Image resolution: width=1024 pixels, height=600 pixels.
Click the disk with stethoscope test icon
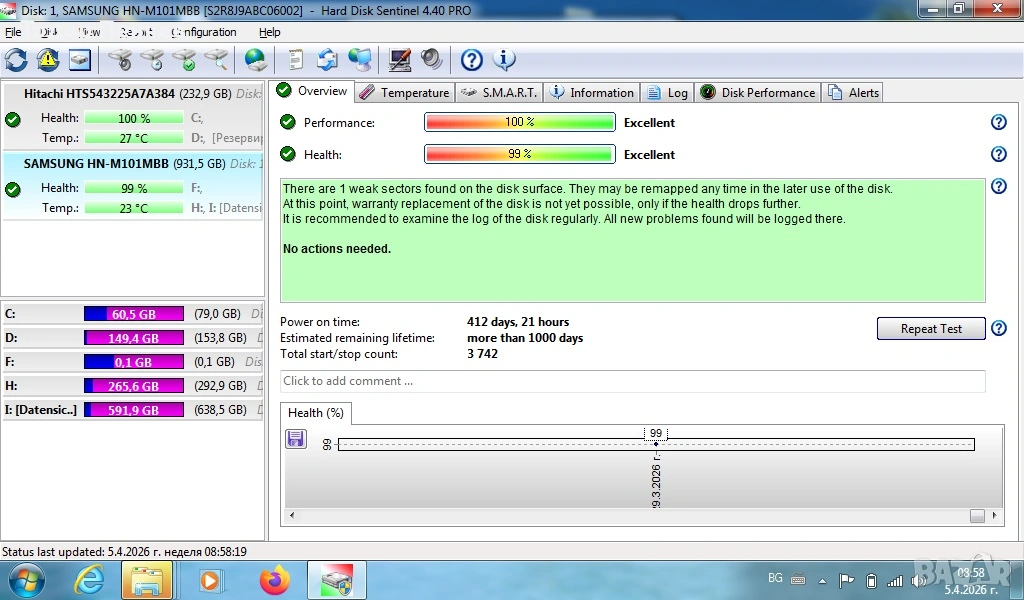[121, 60]
